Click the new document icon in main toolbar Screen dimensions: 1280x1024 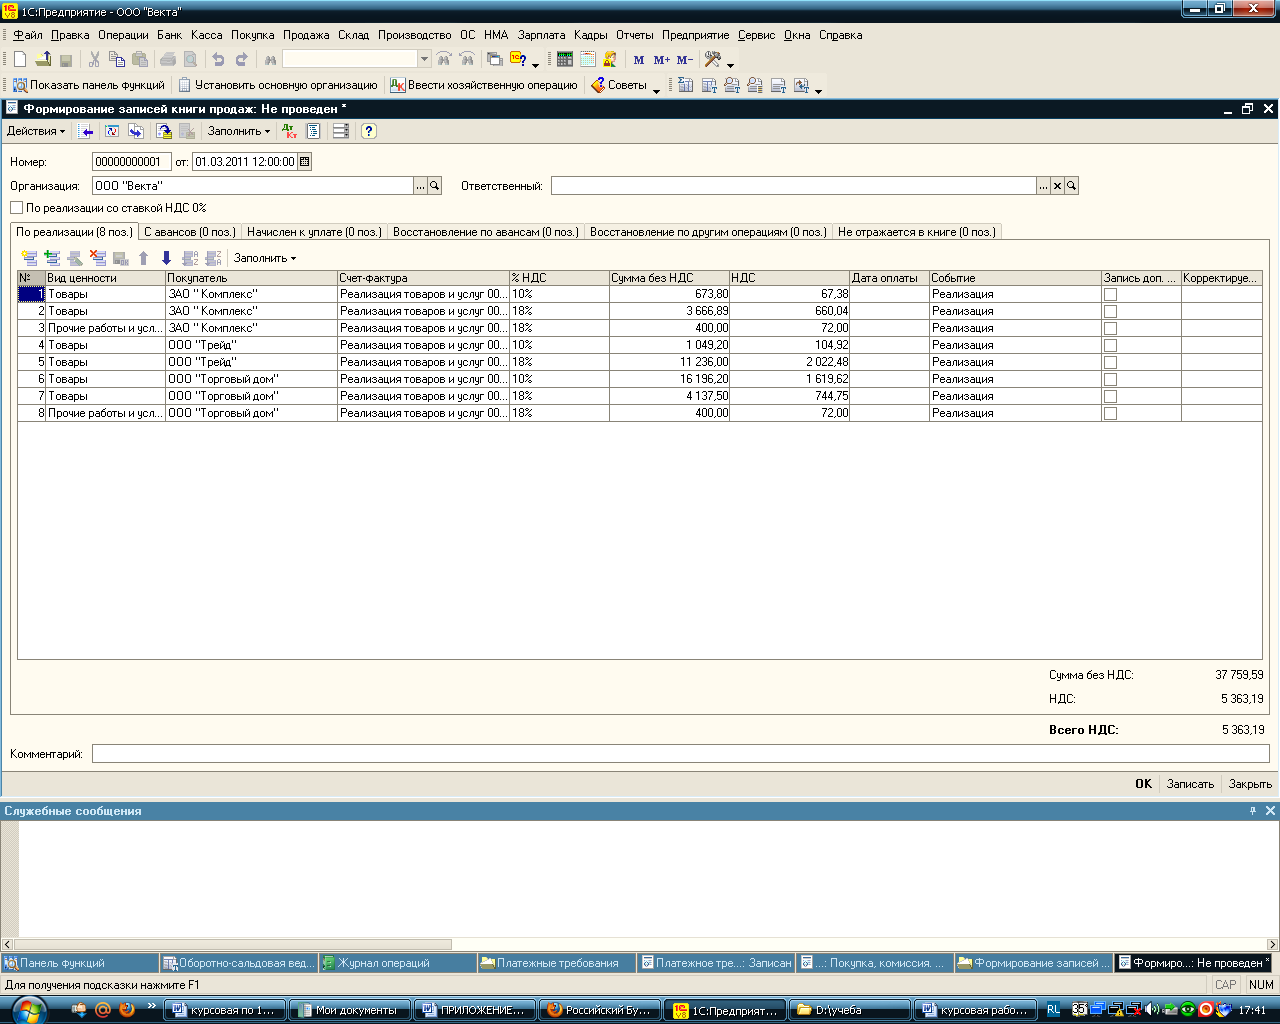coord(20,60)
